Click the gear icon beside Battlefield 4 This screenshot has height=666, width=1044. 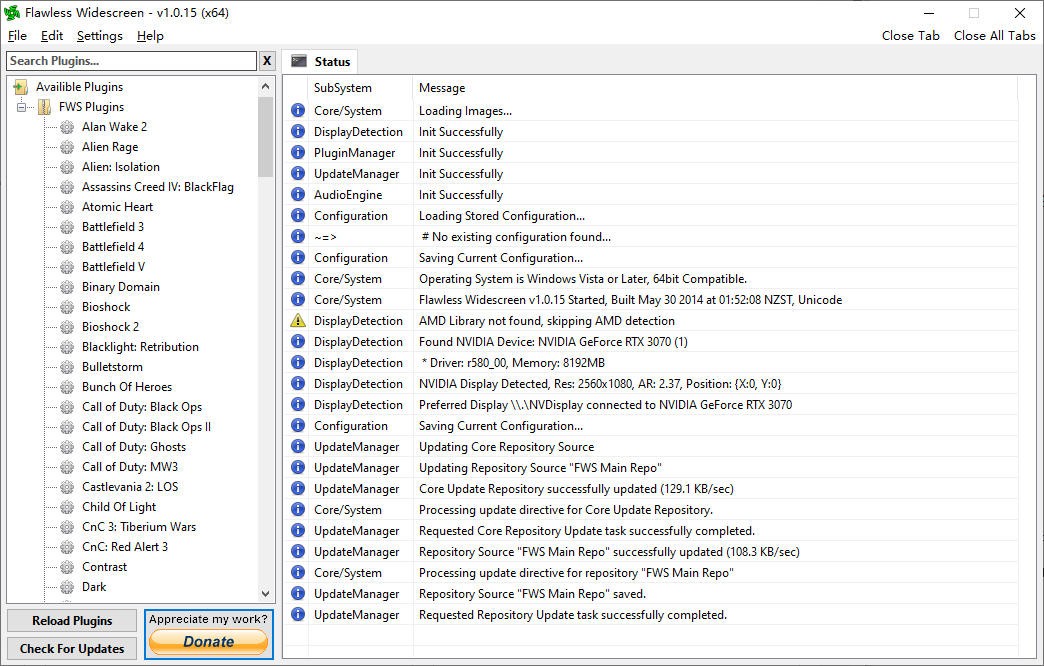coord(67,247)
